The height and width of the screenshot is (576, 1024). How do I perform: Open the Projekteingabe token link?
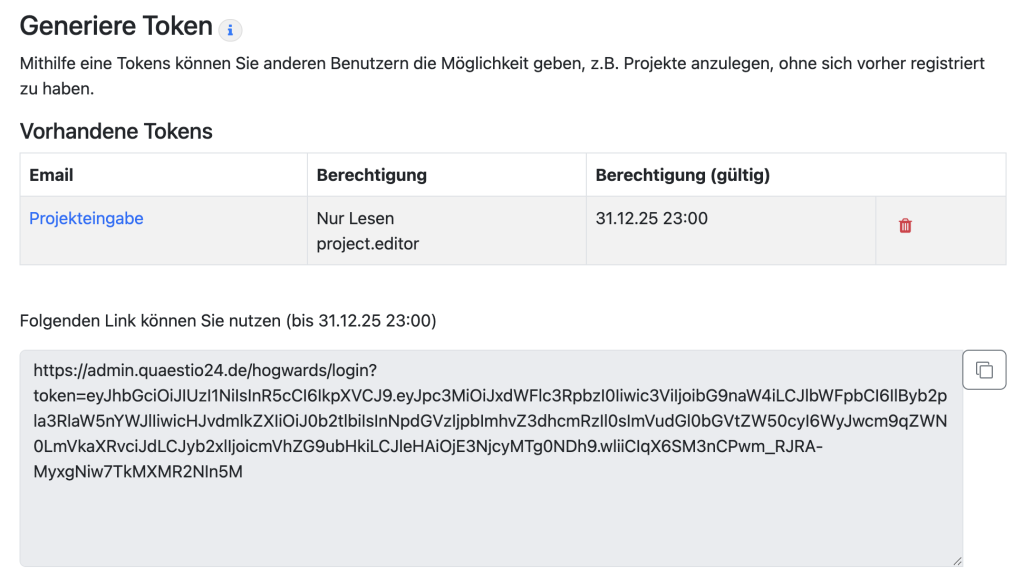coord(86,218)
